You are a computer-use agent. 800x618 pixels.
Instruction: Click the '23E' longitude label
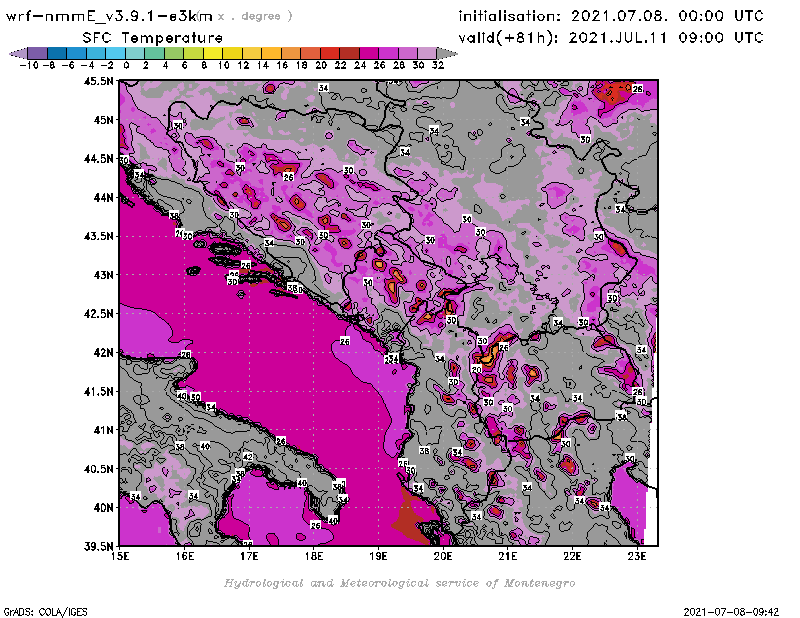point(637,556)
